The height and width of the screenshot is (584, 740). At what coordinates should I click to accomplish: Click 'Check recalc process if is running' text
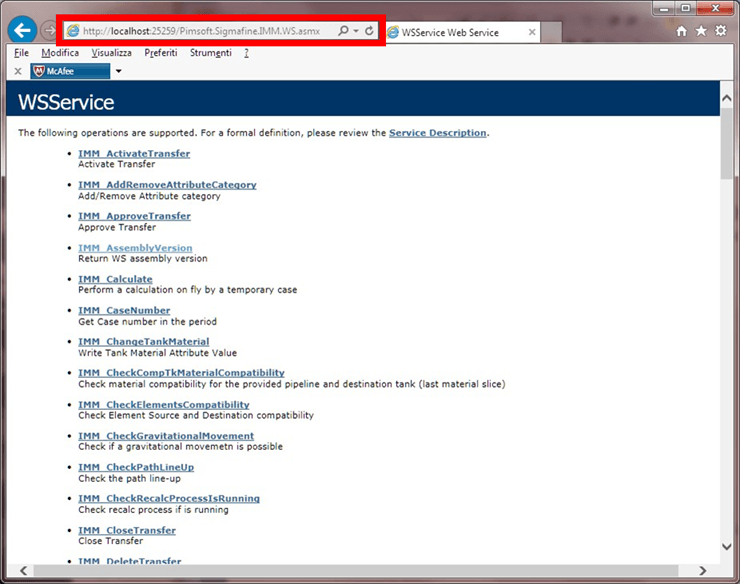pos(153,510)
